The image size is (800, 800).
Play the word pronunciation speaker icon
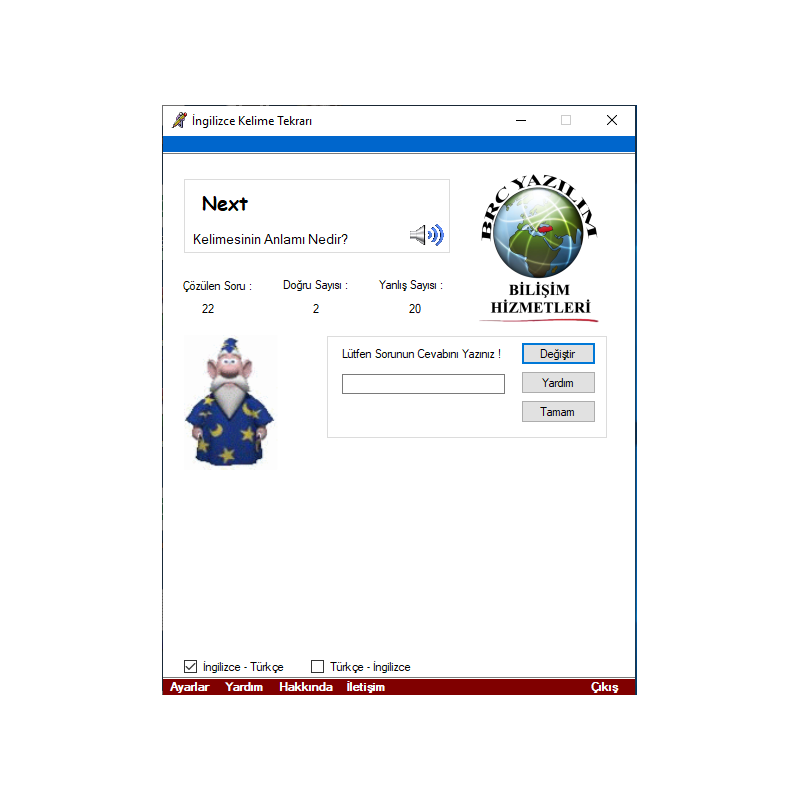pos(426,236)
